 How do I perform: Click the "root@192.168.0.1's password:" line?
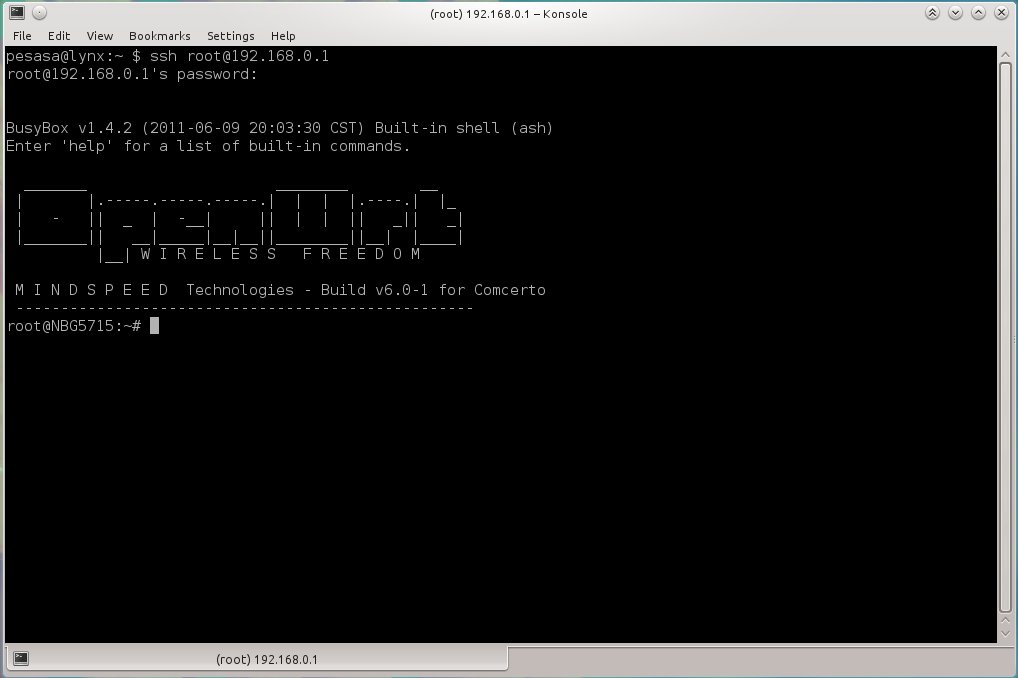point(132,74)
